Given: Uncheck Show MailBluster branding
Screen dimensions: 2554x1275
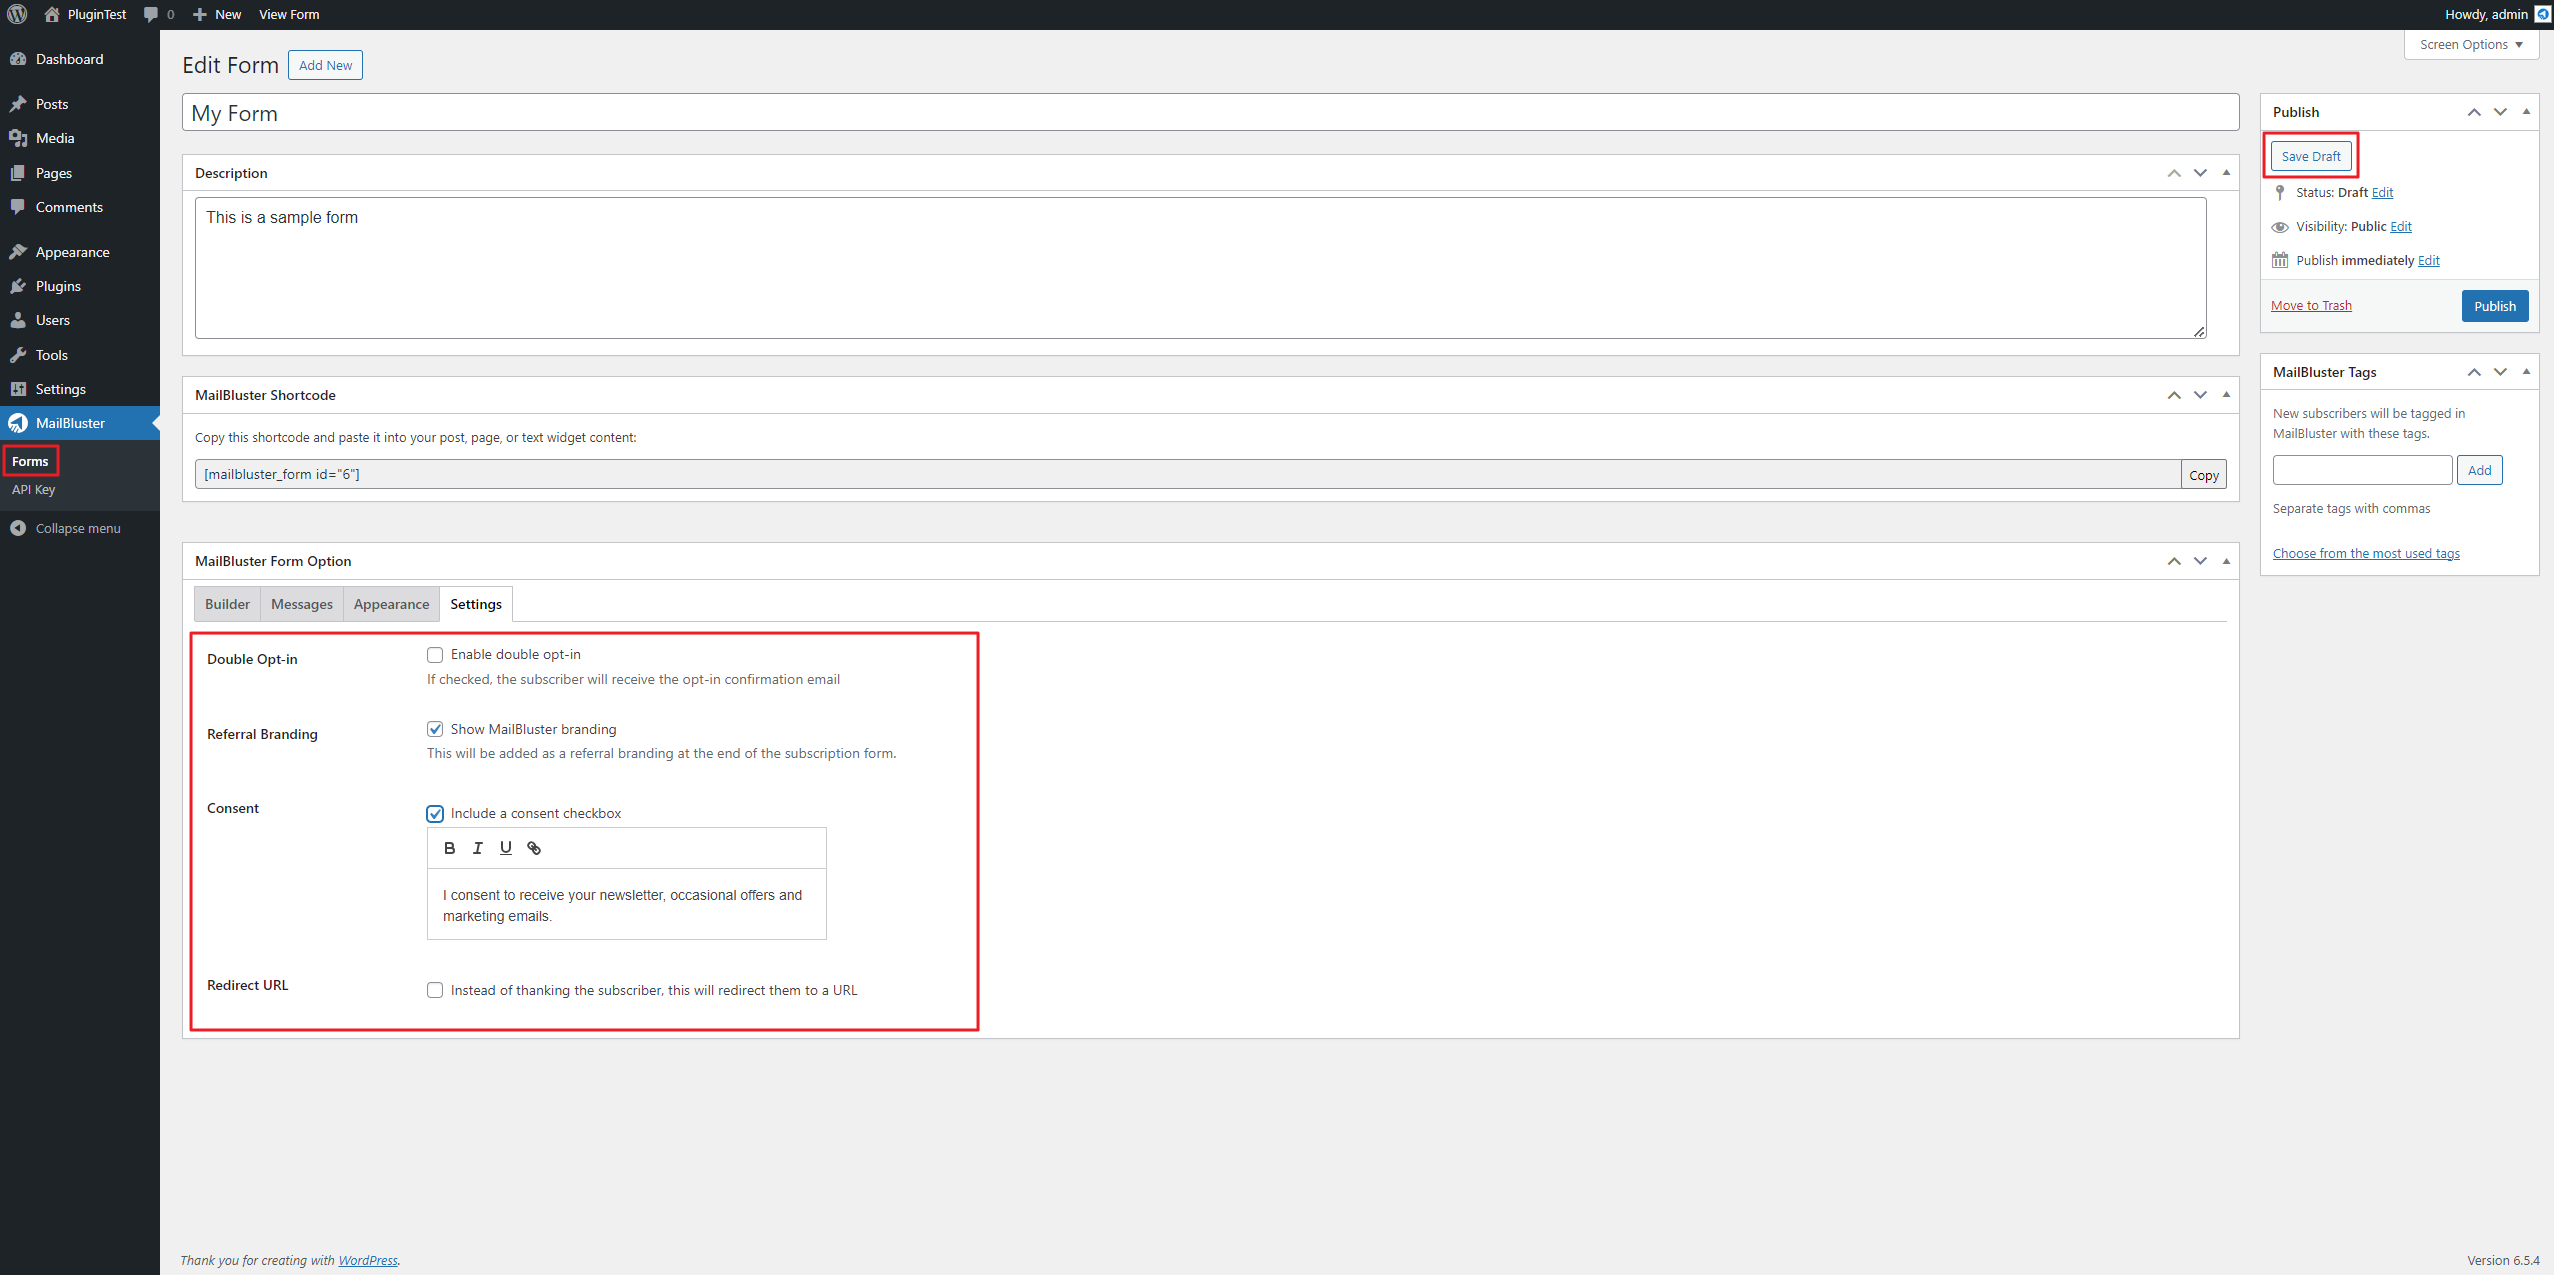Looking at the screenshot, I should pyautogui.click(x=435, y=729).
